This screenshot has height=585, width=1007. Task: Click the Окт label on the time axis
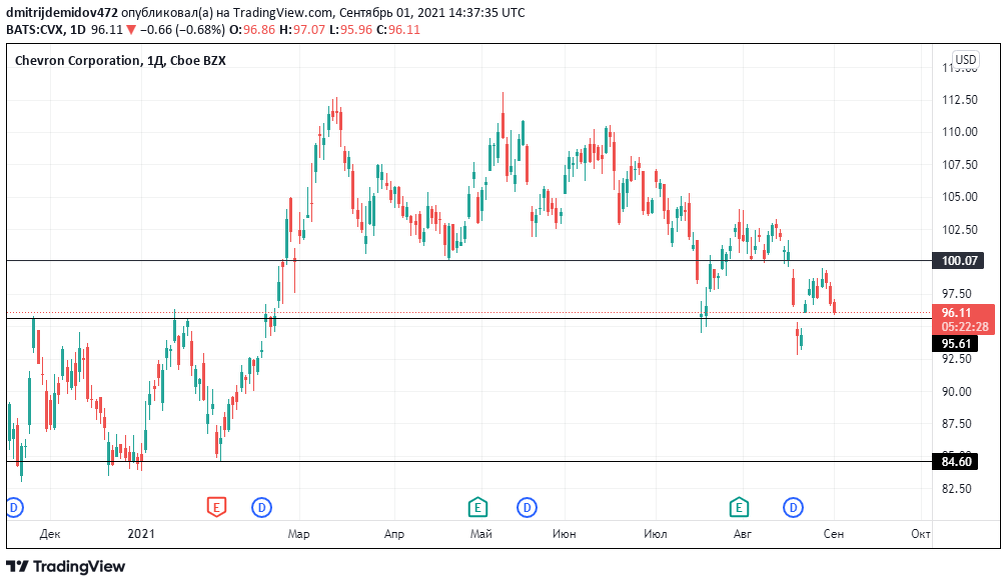(x=920, y=534)
